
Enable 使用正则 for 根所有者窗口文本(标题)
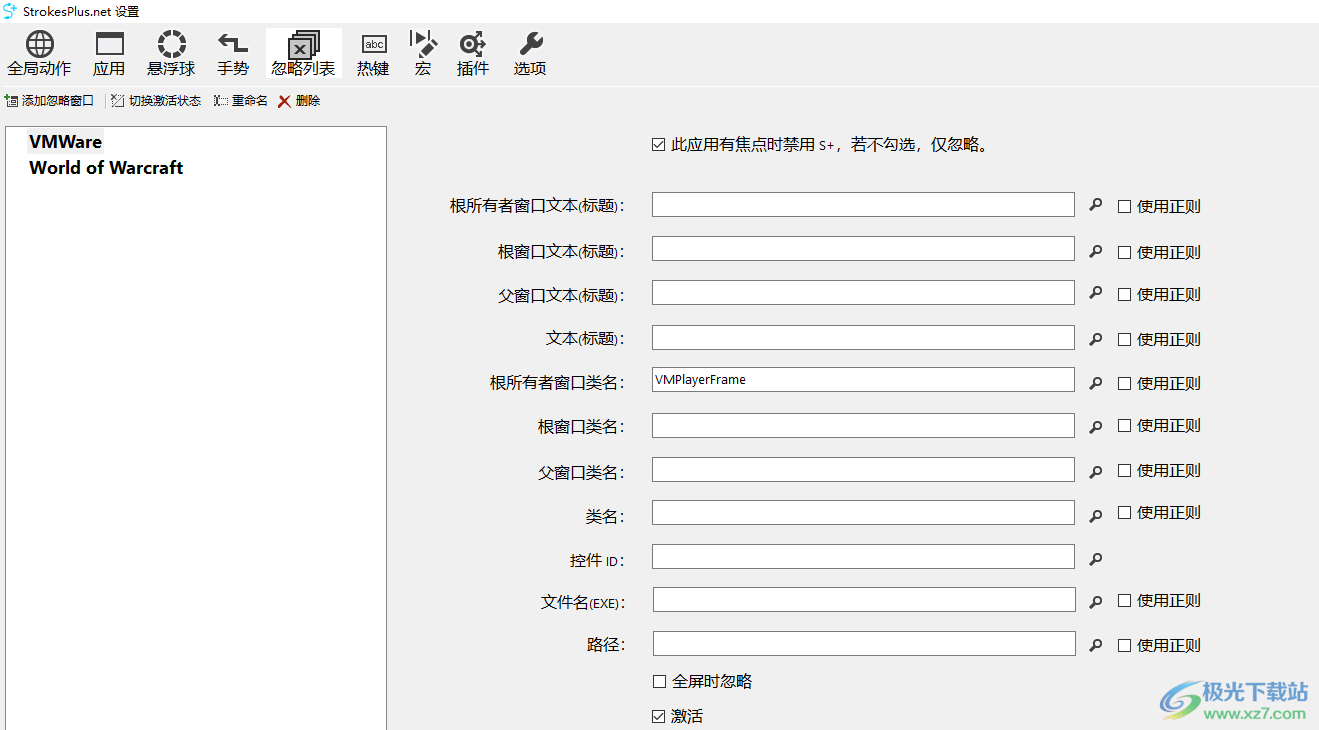[1124, 206]
